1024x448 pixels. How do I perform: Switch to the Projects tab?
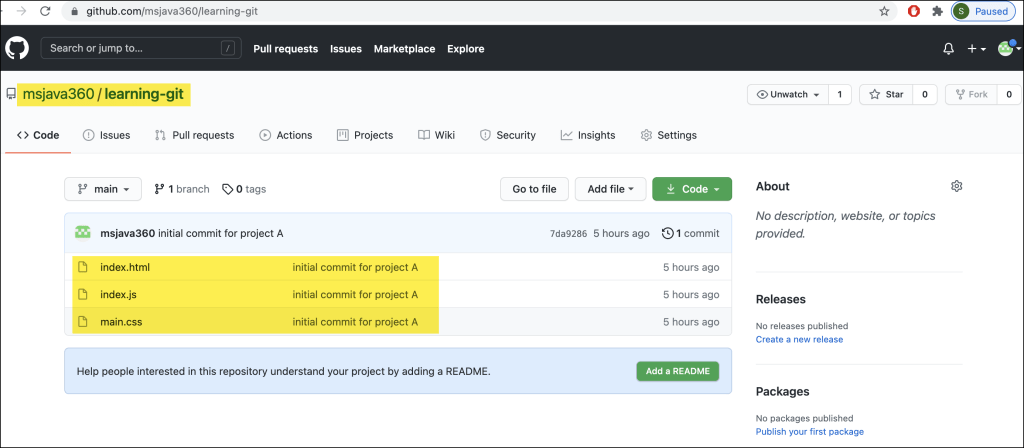(364, 135)
